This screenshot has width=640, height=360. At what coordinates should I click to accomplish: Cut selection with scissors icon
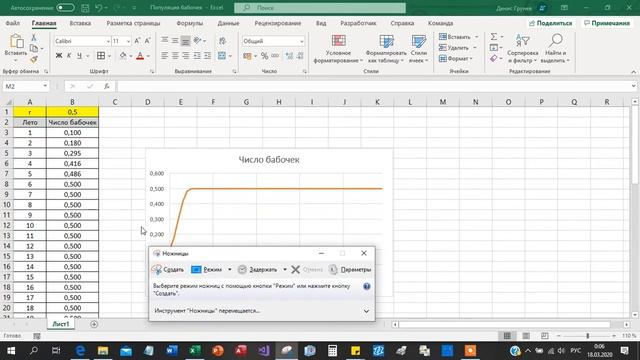click(x=34, y=38)
